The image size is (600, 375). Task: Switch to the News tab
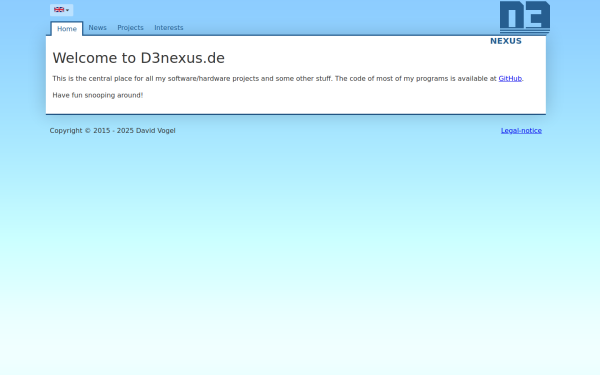tap(98, 28)
